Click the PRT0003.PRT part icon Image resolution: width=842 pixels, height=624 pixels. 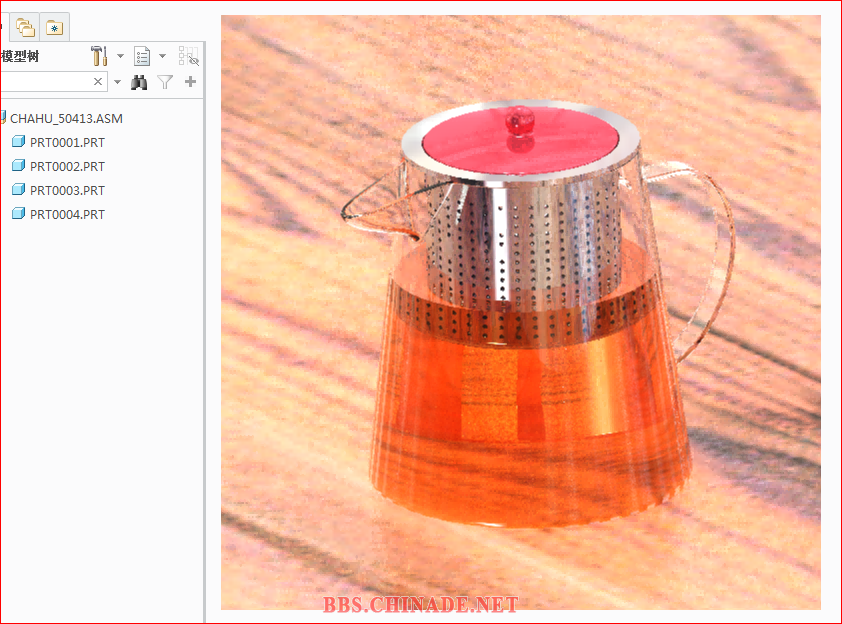(18, 189)
